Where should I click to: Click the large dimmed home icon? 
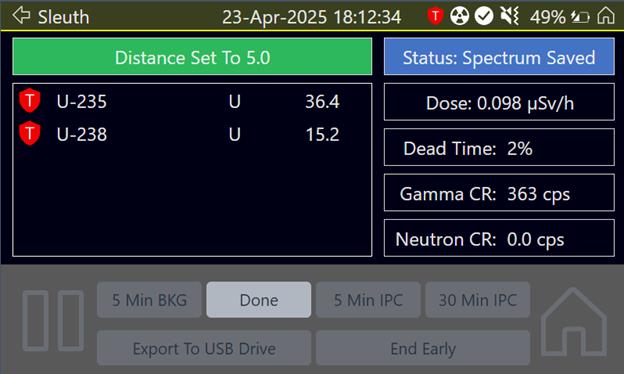[573, 322]
